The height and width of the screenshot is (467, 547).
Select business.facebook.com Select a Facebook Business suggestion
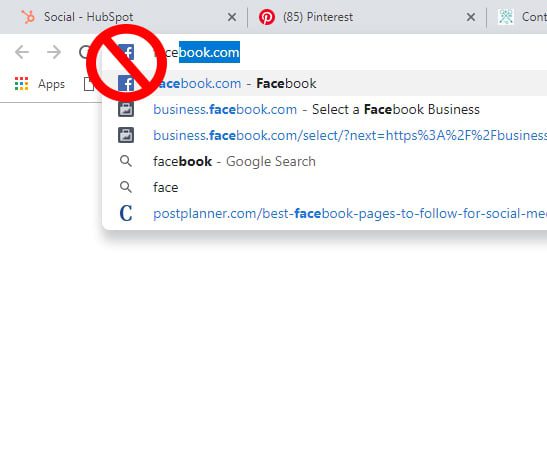pos(324,110)
